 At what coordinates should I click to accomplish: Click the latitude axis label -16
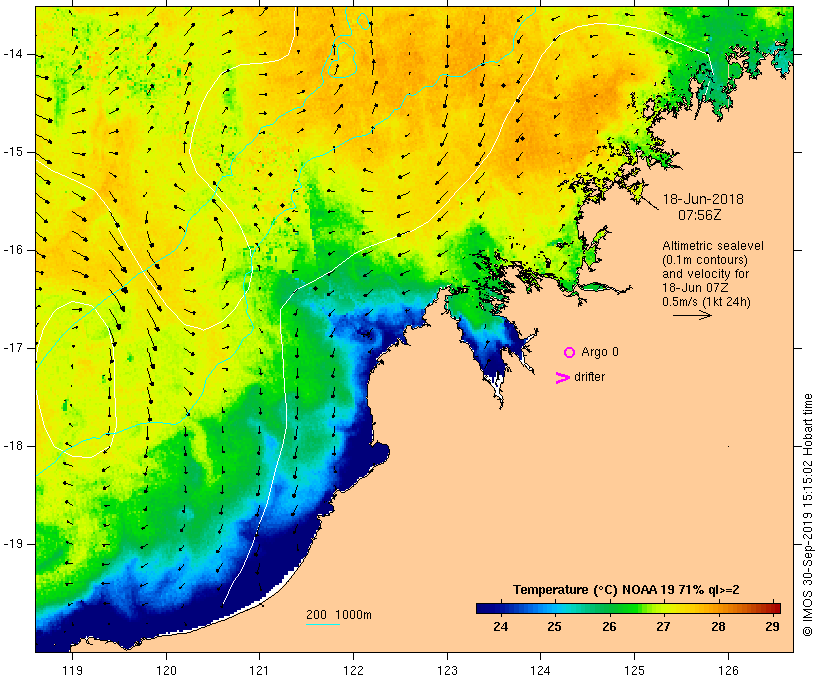[13, 250]
